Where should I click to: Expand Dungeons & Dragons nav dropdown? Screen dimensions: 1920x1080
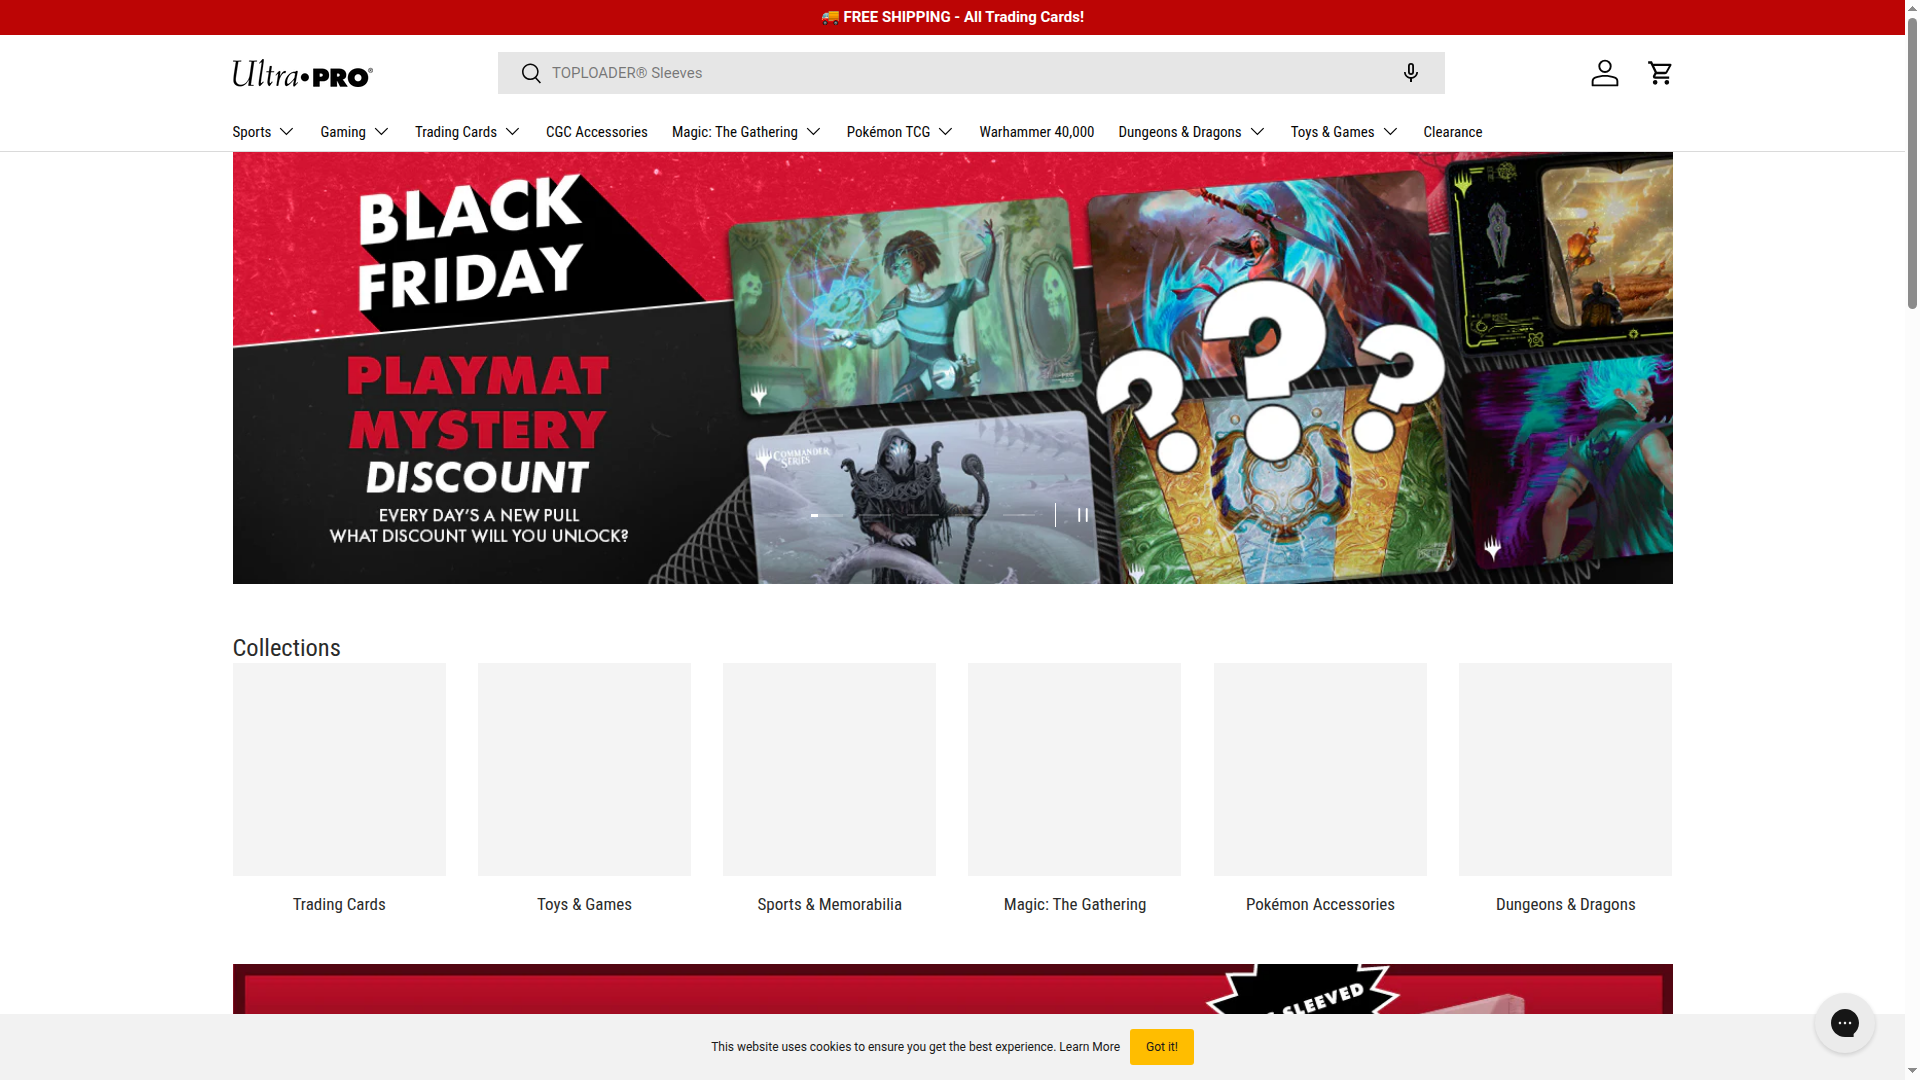(x=1191, y=132)
